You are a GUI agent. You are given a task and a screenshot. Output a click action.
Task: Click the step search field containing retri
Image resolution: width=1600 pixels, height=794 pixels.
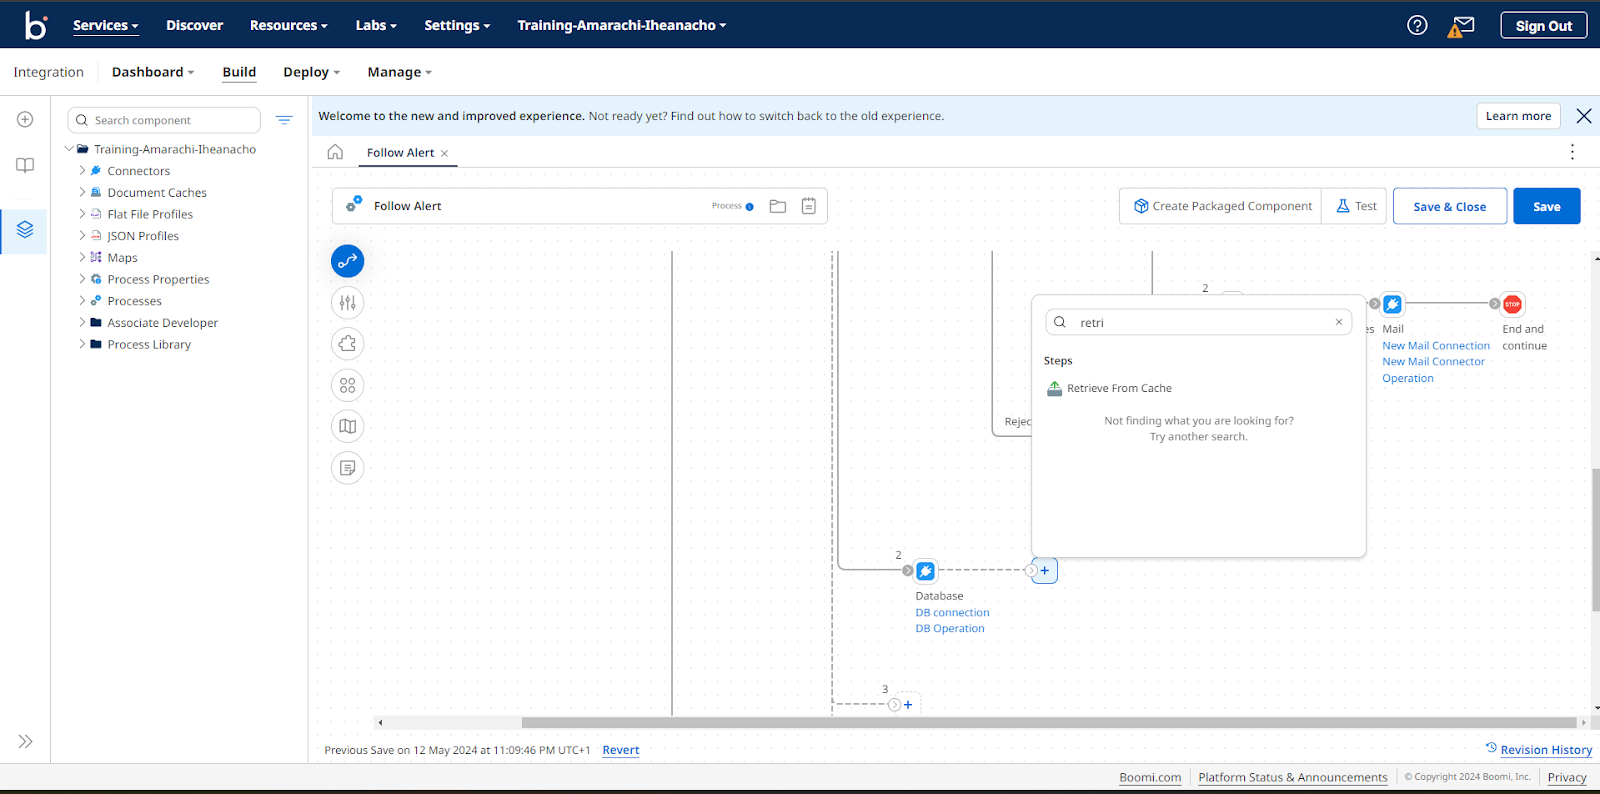click(1198, 322)
